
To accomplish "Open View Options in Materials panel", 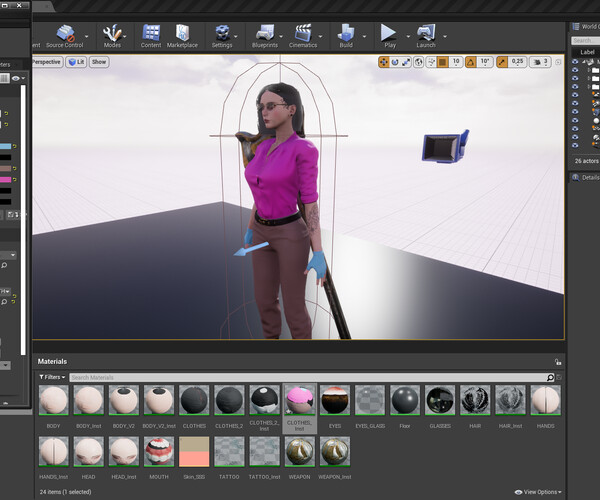I will point(538,492).
